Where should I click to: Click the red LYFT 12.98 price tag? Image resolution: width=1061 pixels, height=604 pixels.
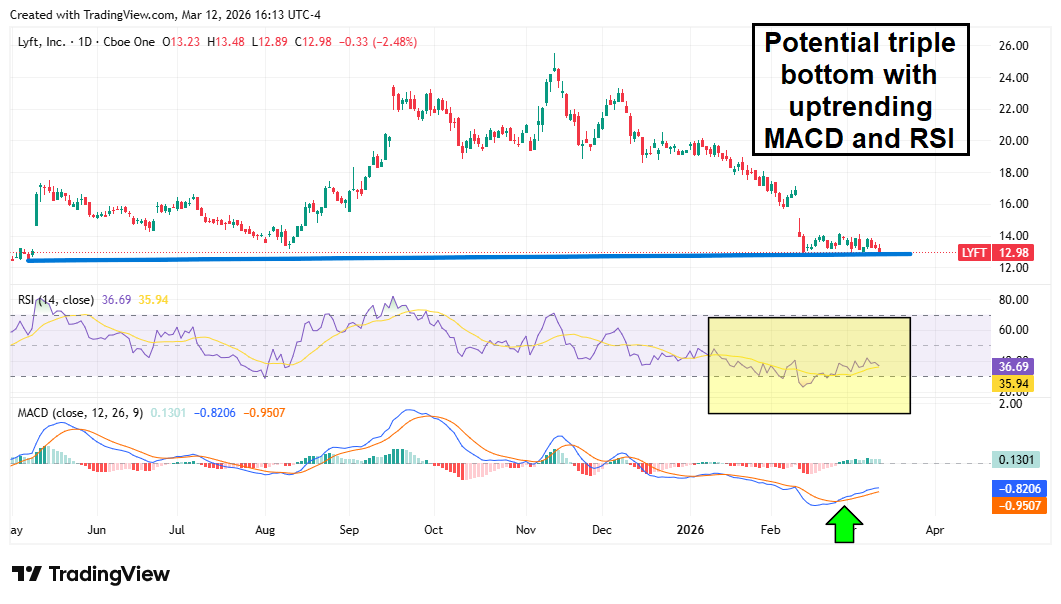coord(998,253)
